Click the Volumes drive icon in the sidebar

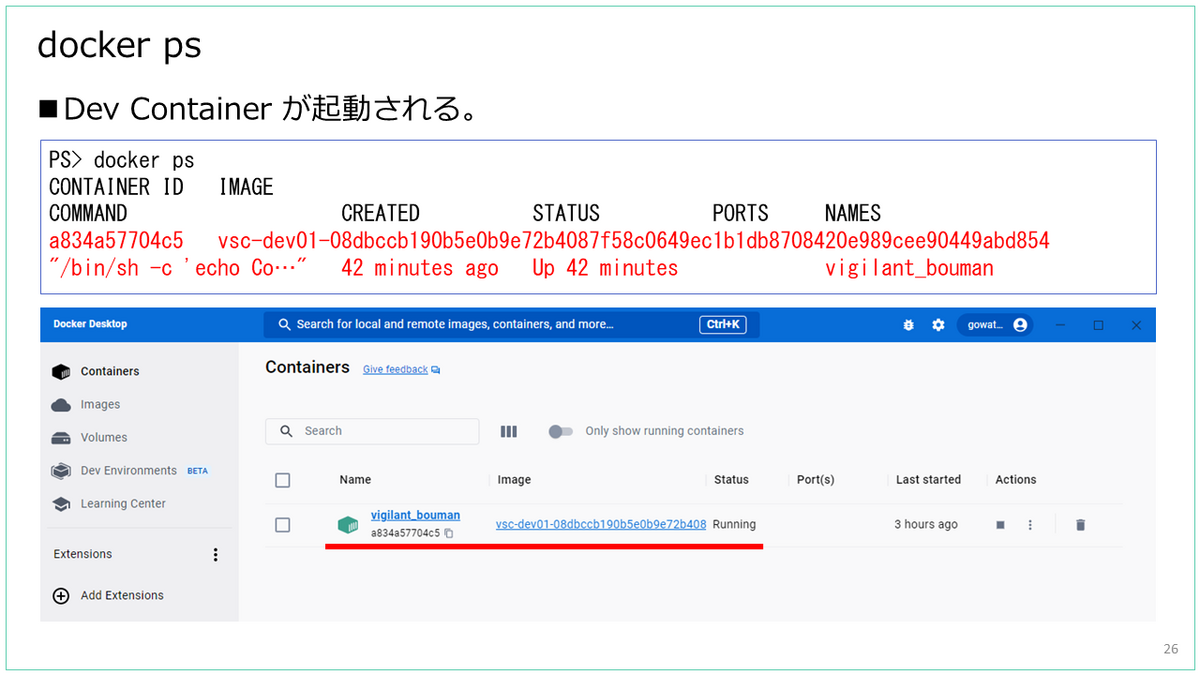(62, 437)
